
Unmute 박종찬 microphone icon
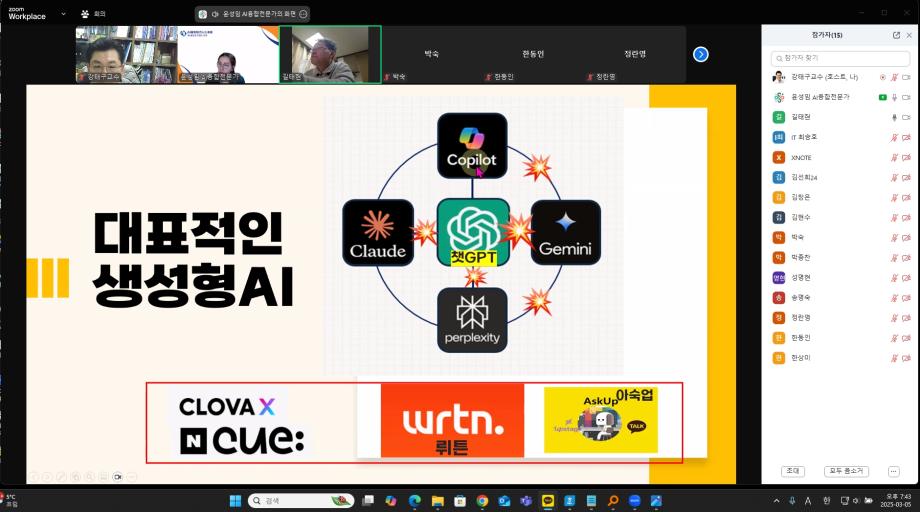click(894, 258)
